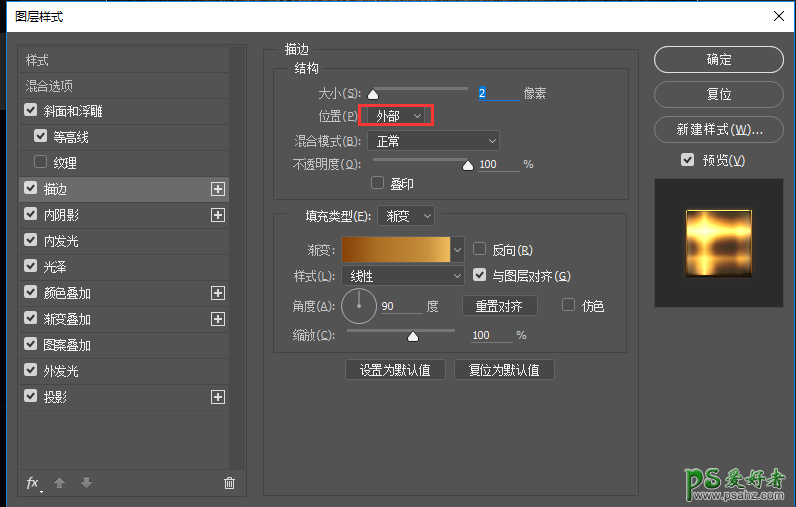796x507 pixels.
Task: Open the 混合模式 blend mode dropdown
Action: click(433, 141)
